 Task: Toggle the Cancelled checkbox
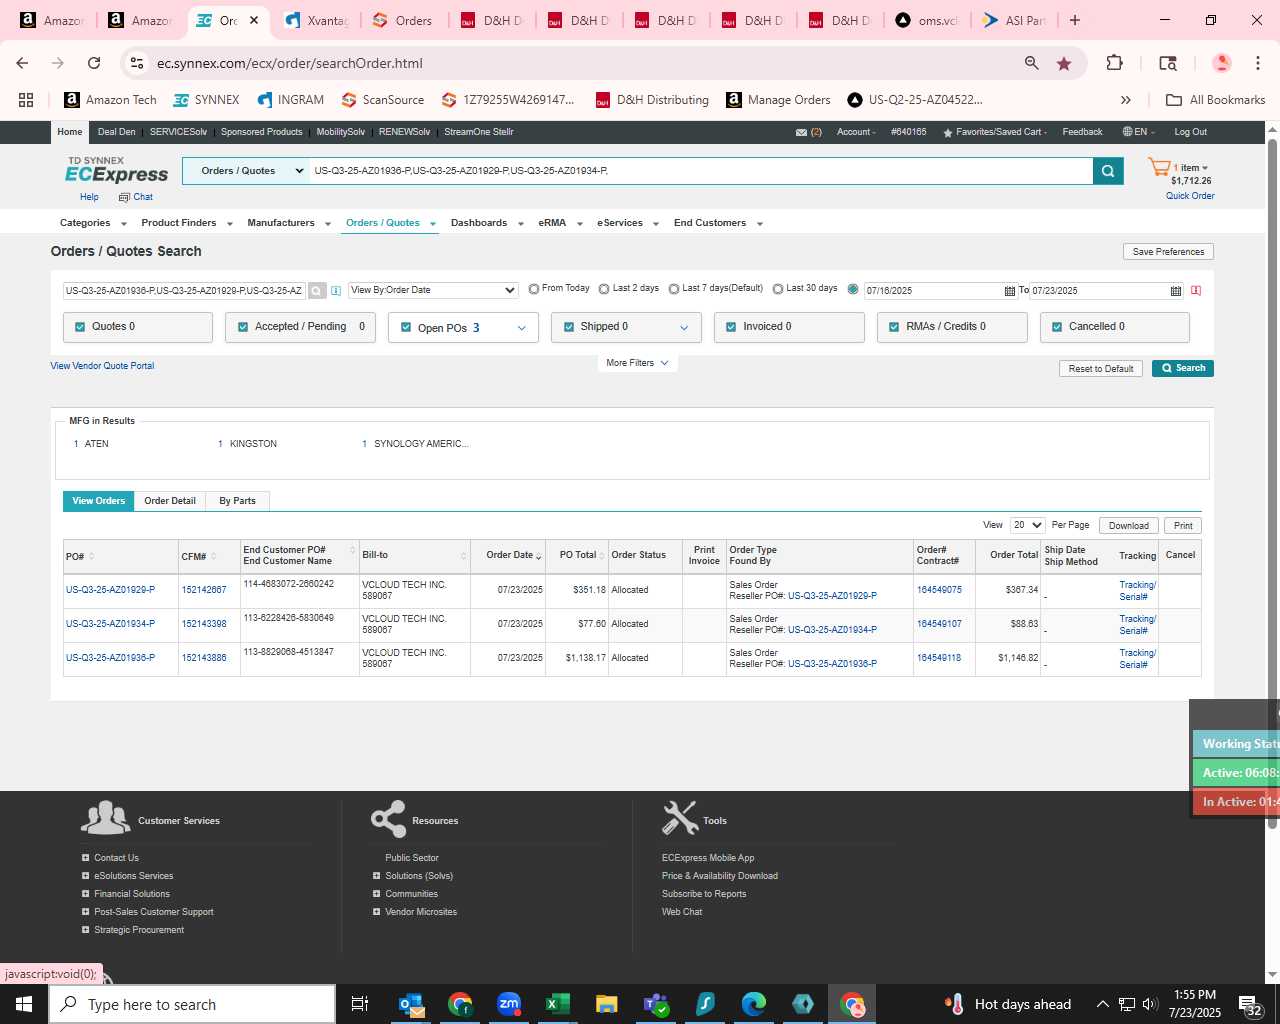pyautogui.click(x=1057, y=327)
